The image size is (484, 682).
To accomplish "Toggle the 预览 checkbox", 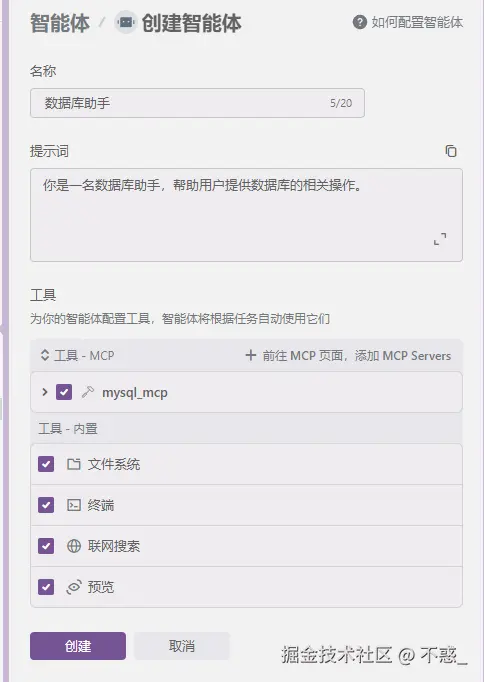I will [46, 587].
